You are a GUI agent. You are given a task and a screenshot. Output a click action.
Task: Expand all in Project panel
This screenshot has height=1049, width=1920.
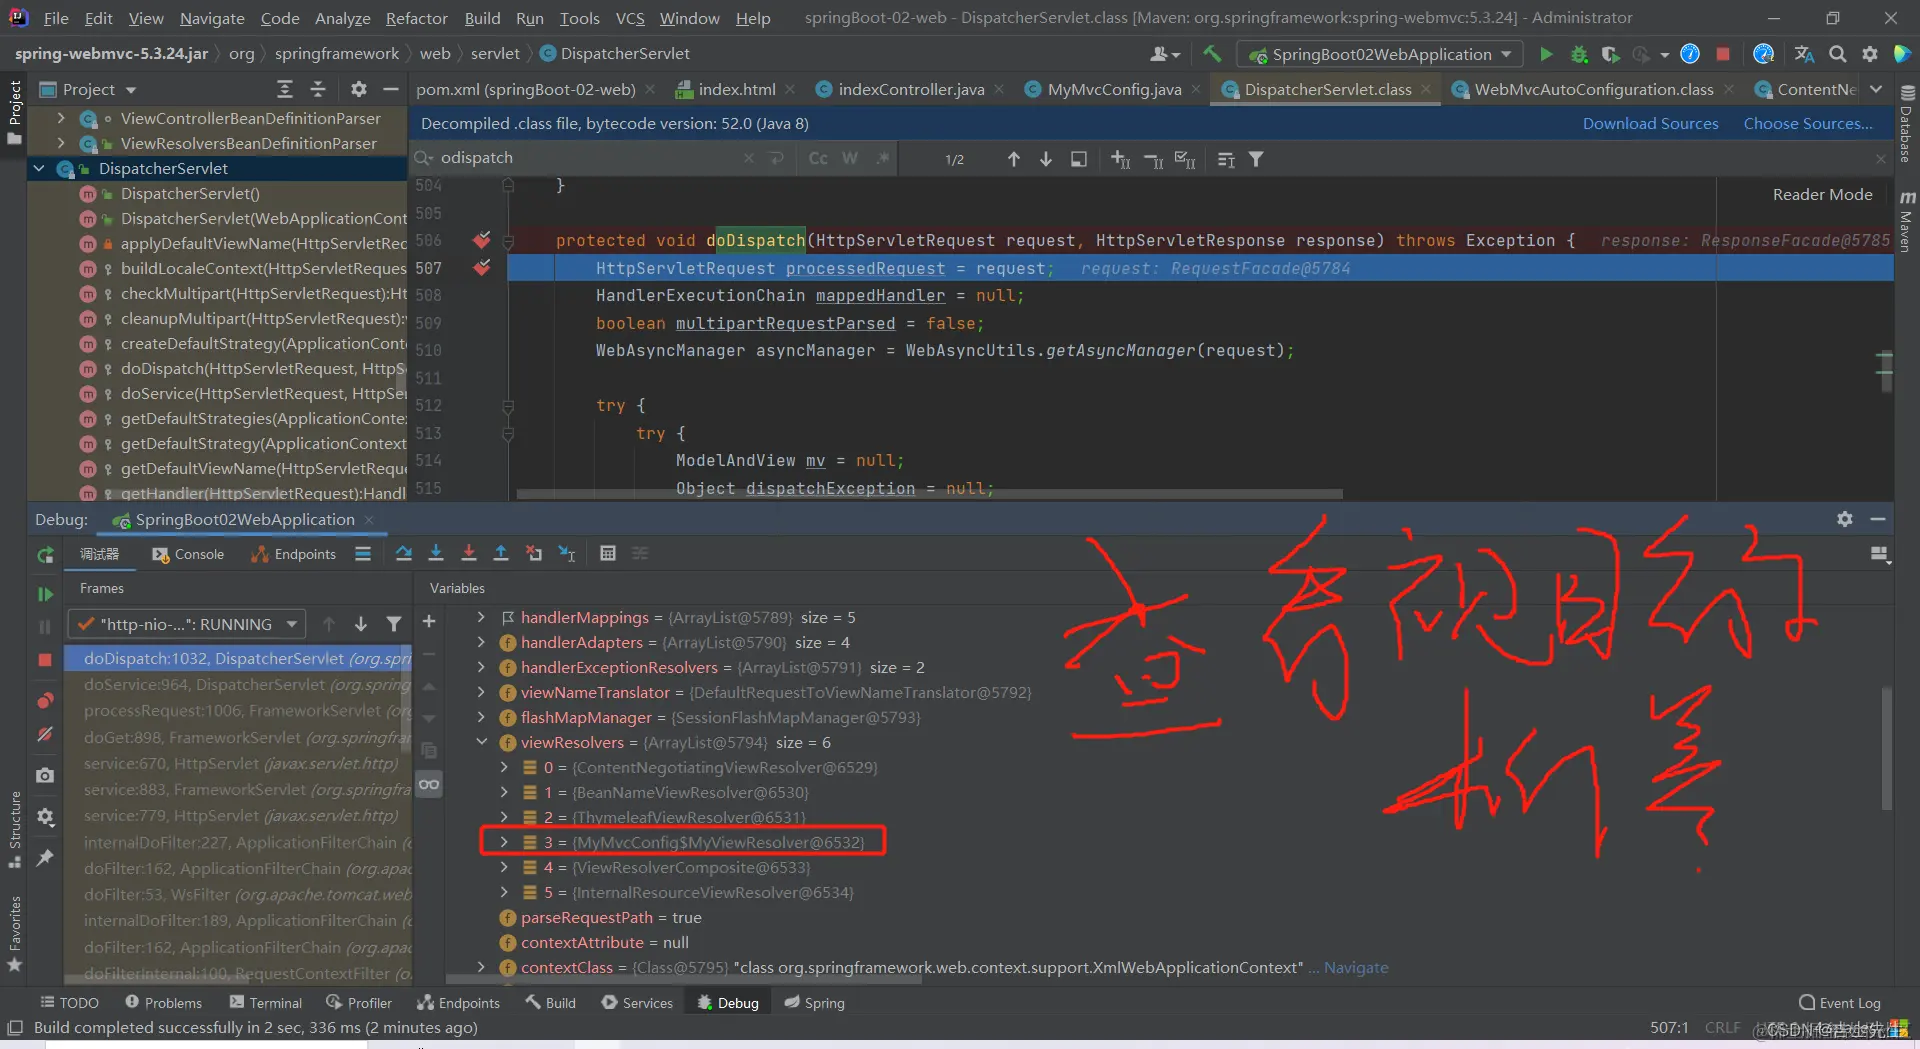[x=285, y=90]
